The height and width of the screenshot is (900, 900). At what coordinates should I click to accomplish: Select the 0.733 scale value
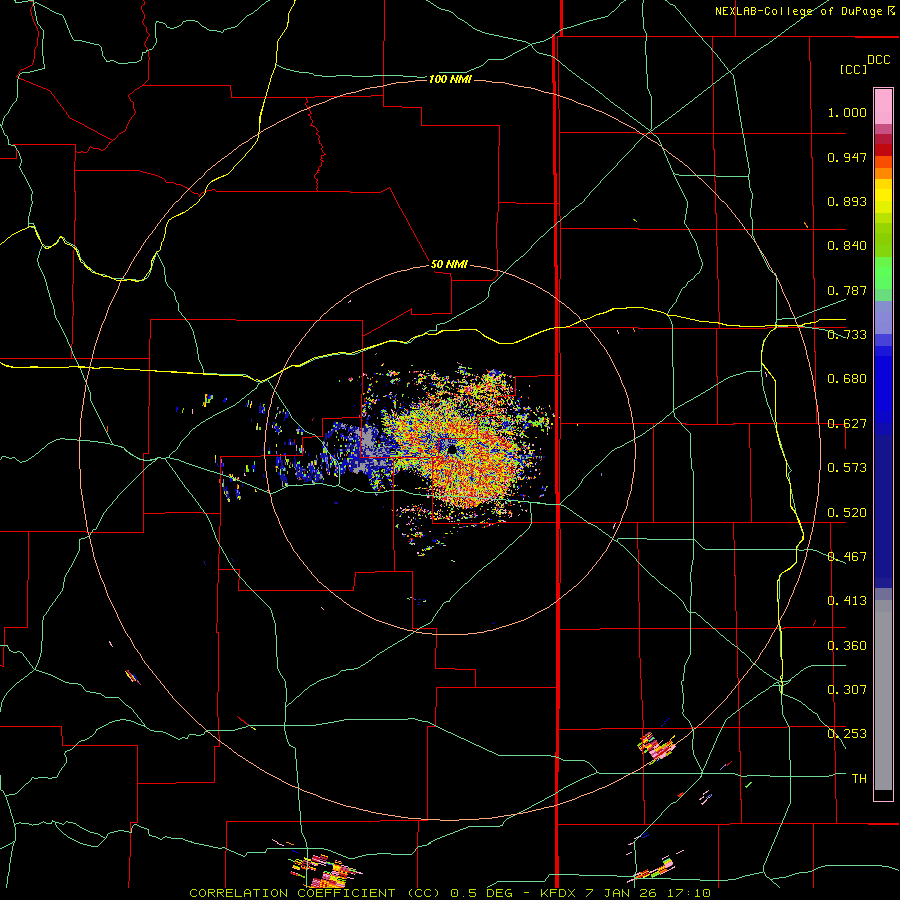[x=847, y=335]
